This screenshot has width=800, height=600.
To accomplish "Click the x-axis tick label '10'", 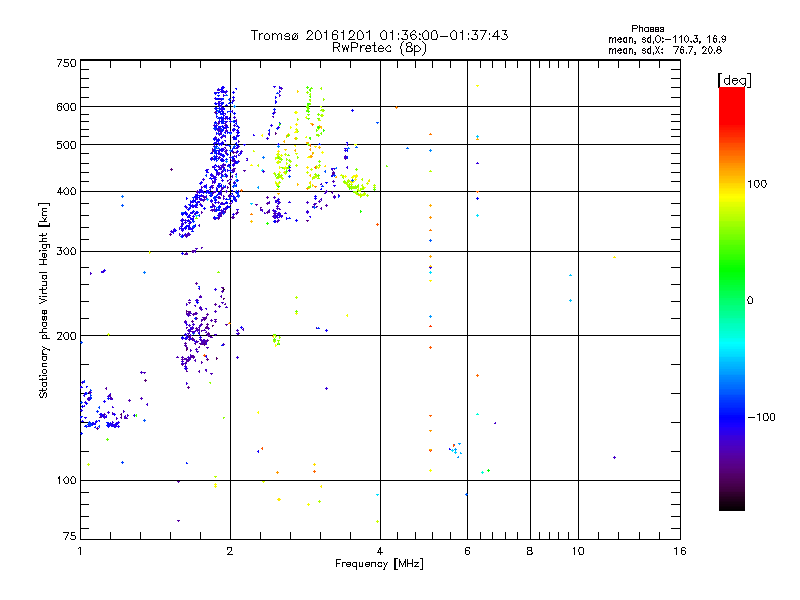I will (578, 551).
